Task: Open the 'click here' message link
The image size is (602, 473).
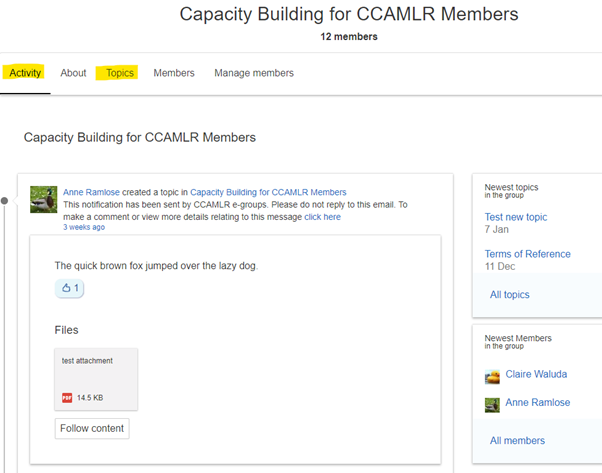Action: pyautogui.click(x=322, y=217)
